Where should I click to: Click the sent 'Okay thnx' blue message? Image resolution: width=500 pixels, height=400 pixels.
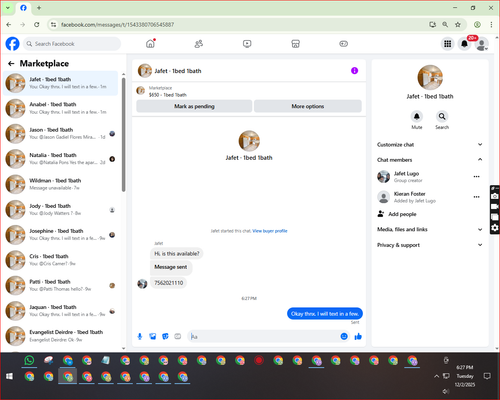[325, 314]
